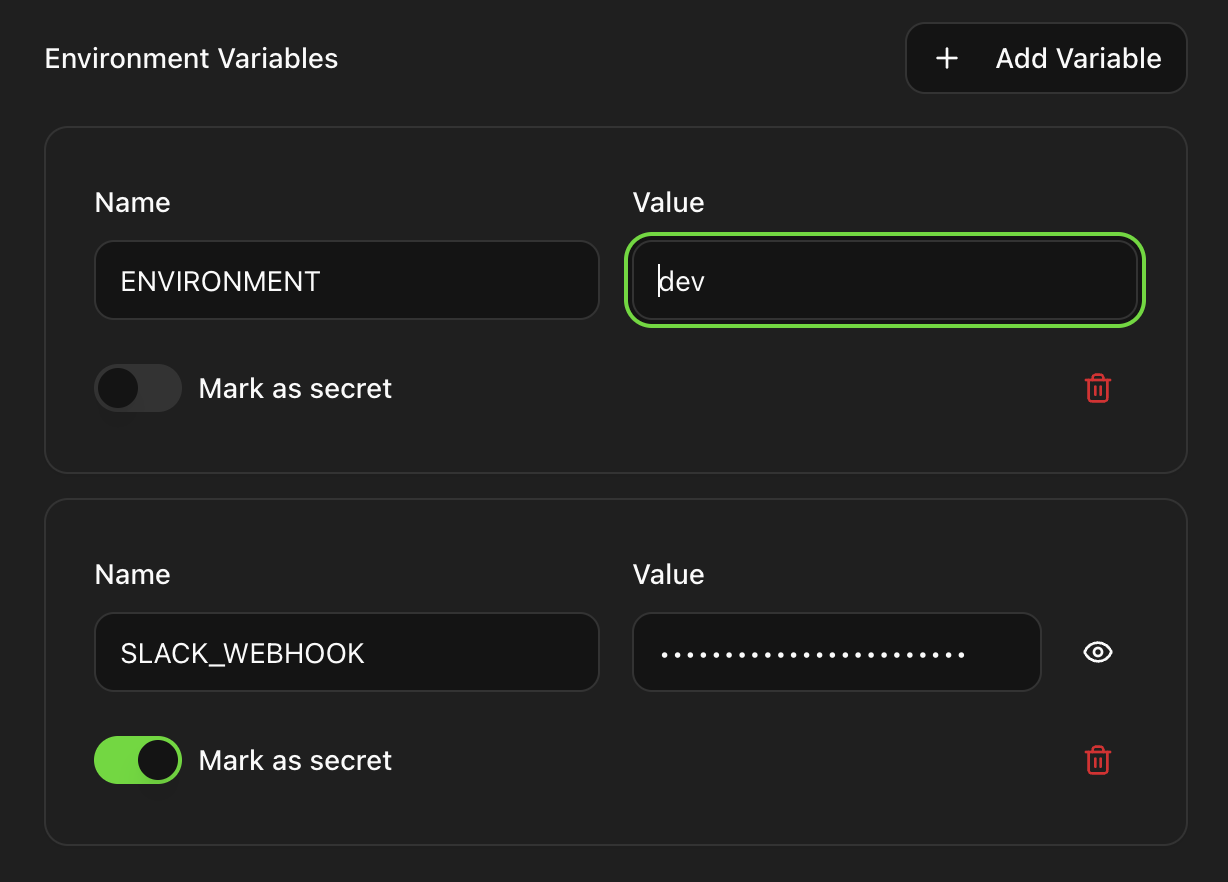Reveal the hidden SLACK_WEBHOOK secret value
The image size is (1228, 882).
click(x=1097, y=652)
